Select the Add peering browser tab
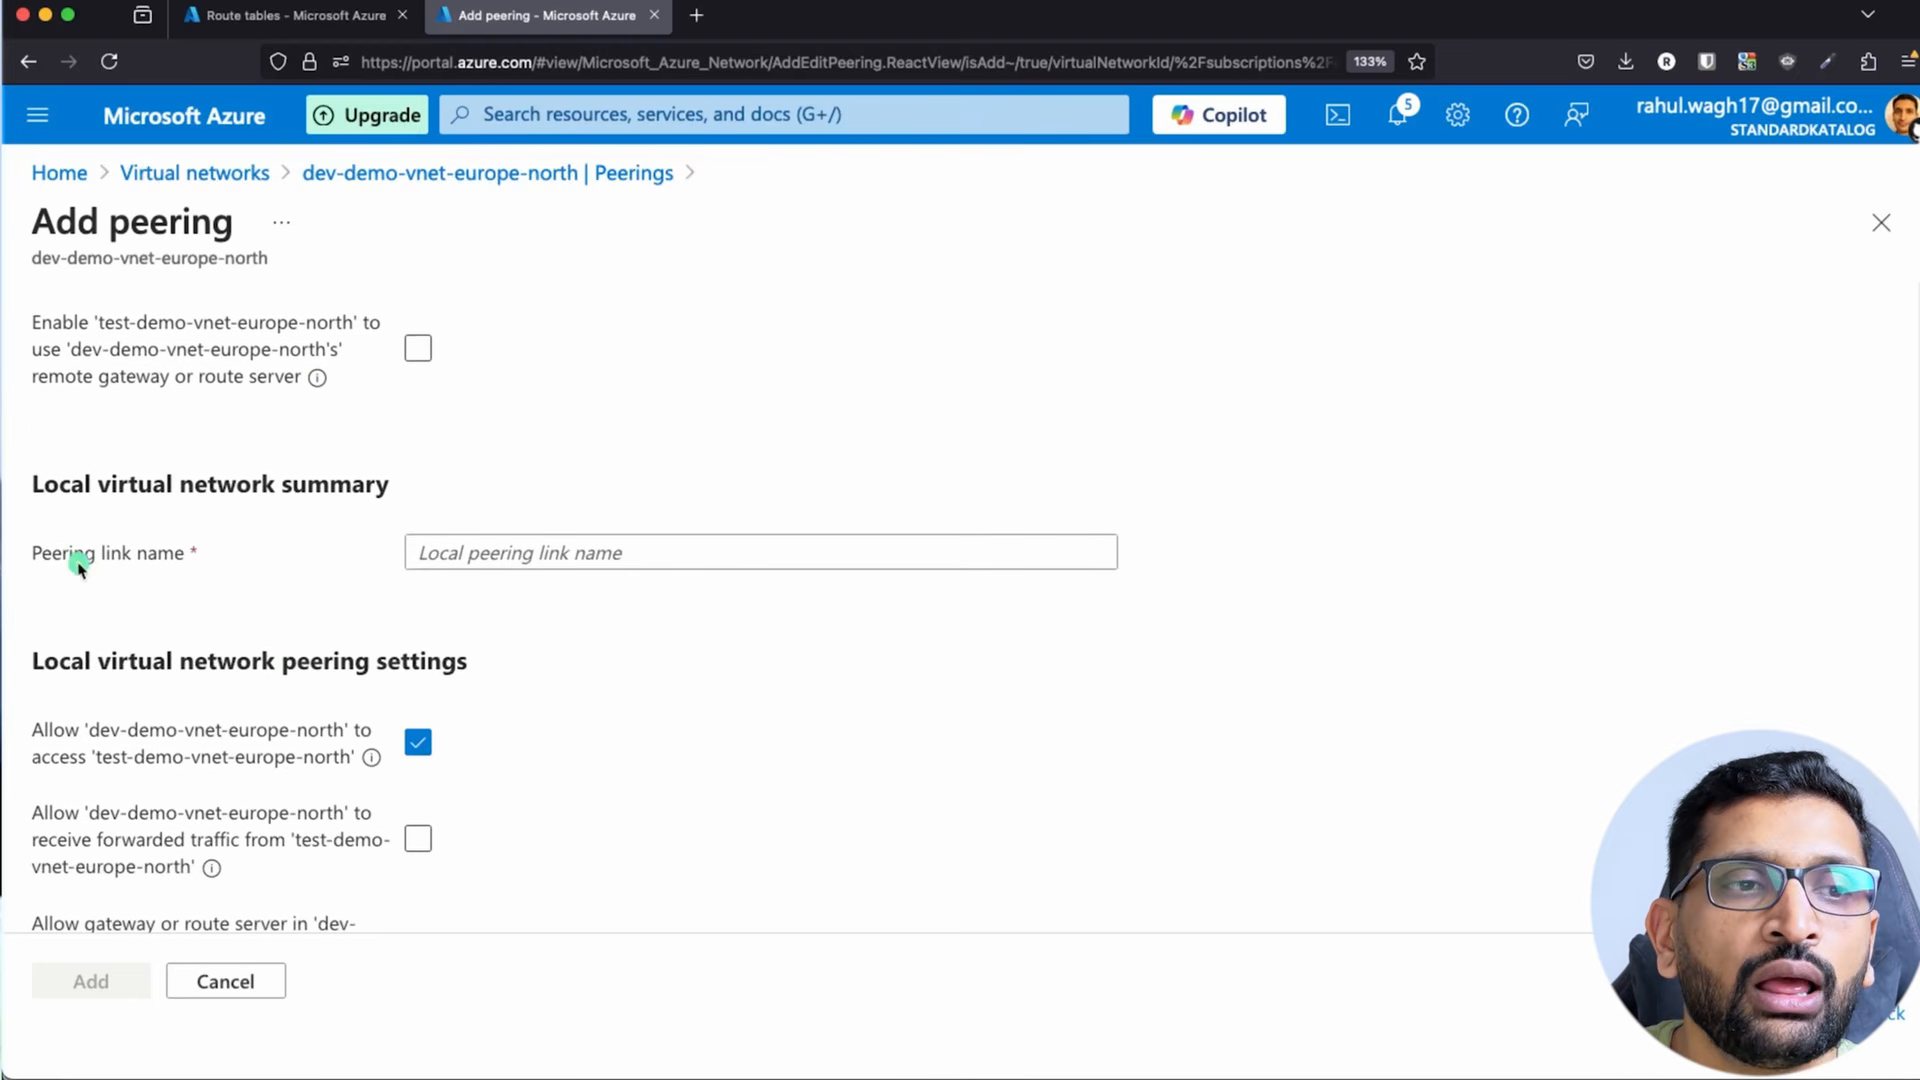Image resolution: width=1920 pixels, height=1080 pixels. (x=548, y=15)
